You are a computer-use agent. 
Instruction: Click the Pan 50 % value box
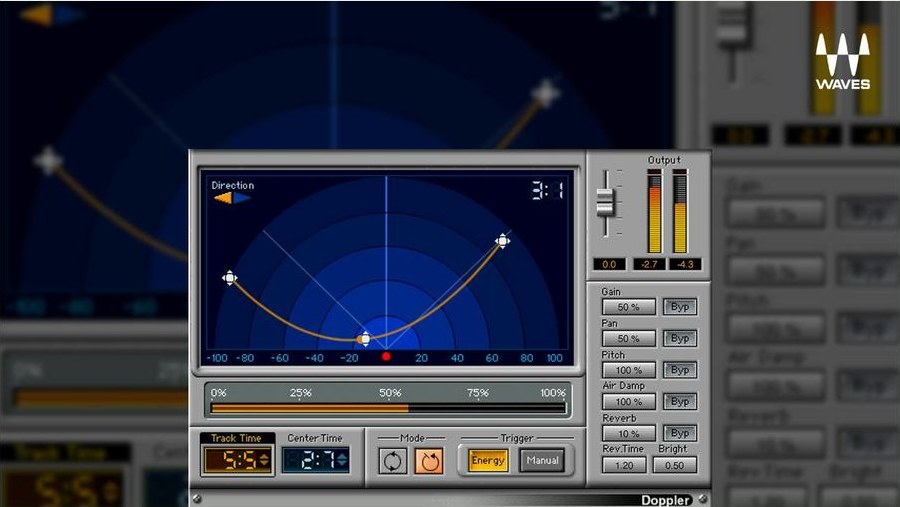(x=629, y=339)
